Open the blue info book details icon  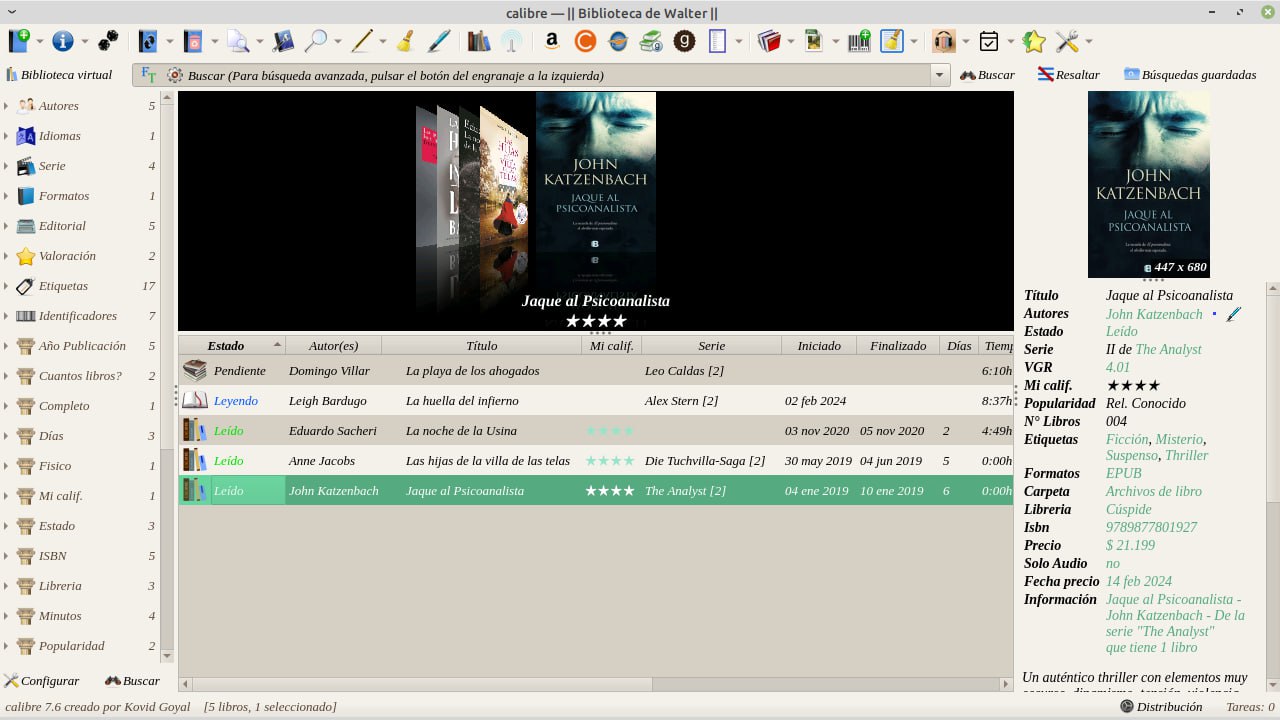[x=63, y=41]
